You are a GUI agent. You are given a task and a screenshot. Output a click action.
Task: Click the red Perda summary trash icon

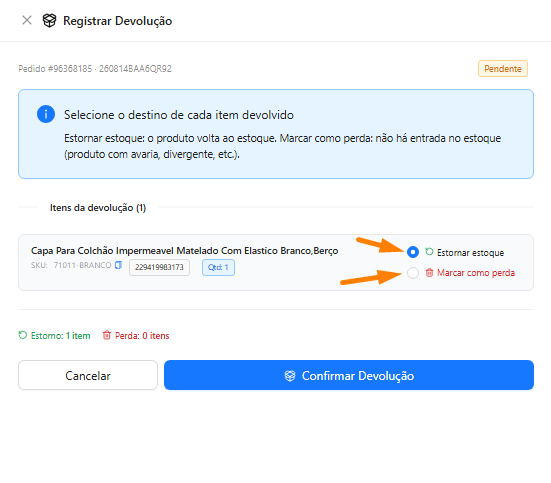coord(106,335)
